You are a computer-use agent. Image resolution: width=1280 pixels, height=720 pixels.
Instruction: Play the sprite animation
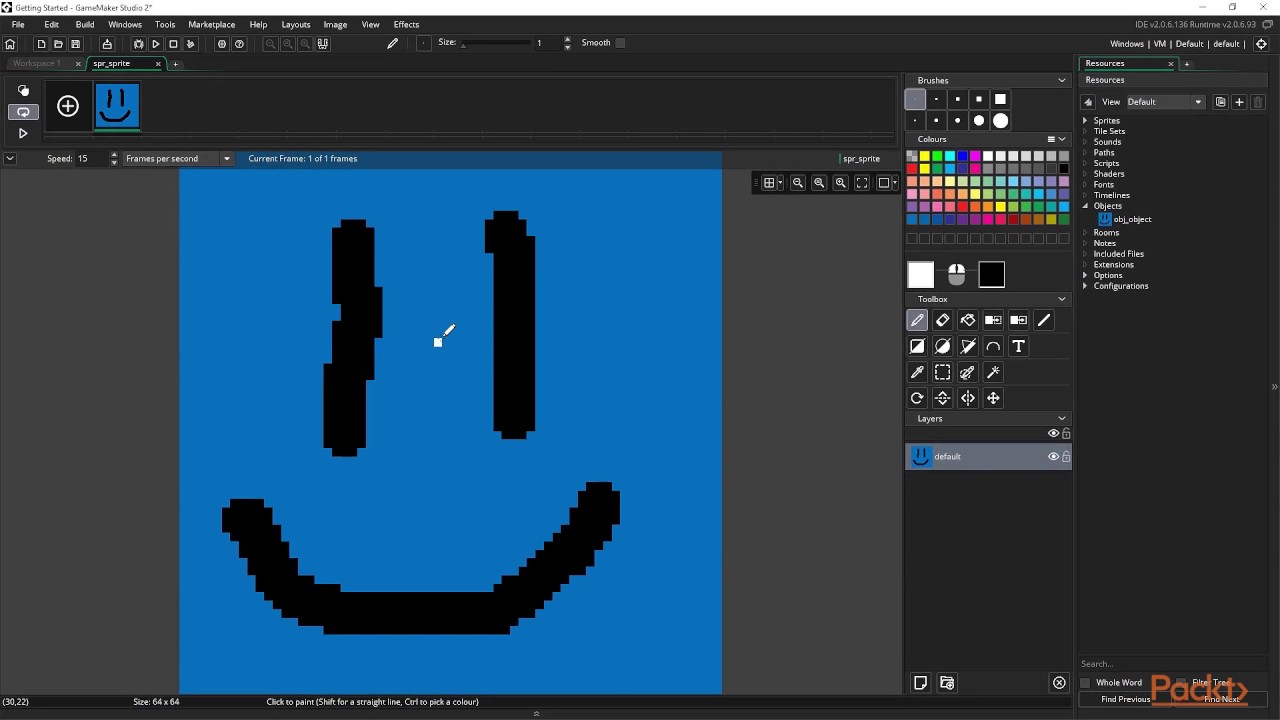tap(23, 133)
